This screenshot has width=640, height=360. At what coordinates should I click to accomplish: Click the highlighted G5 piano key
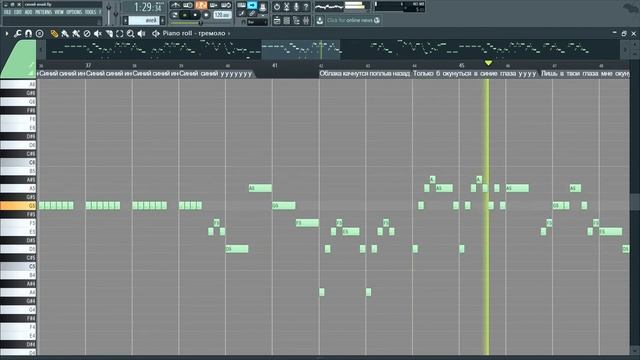click(18, 205)
